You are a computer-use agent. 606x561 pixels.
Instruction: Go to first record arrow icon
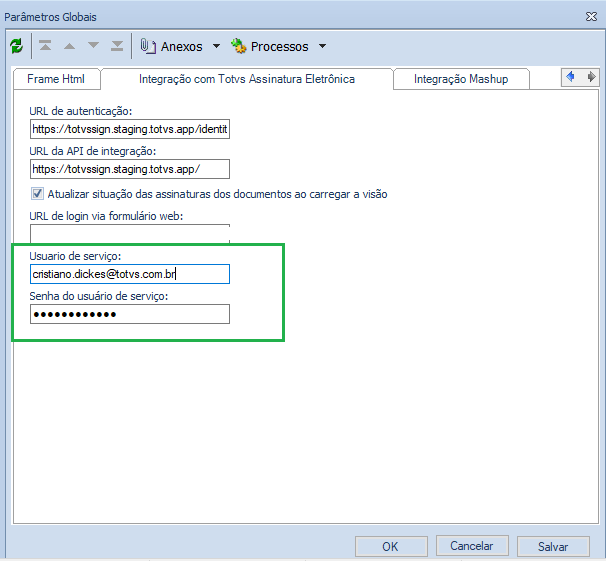click(45, 46)
